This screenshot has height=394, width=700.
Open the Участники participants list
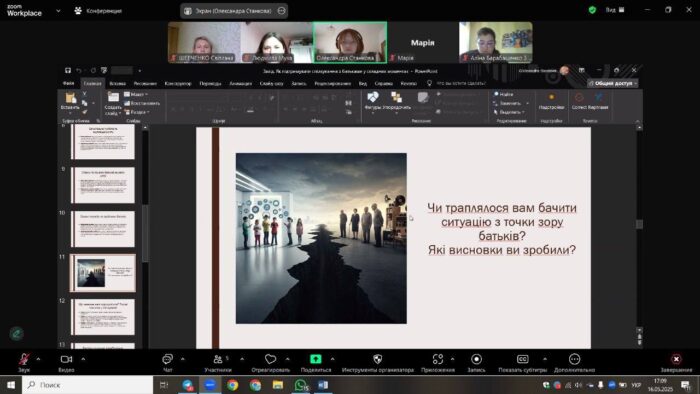(218, 359)
